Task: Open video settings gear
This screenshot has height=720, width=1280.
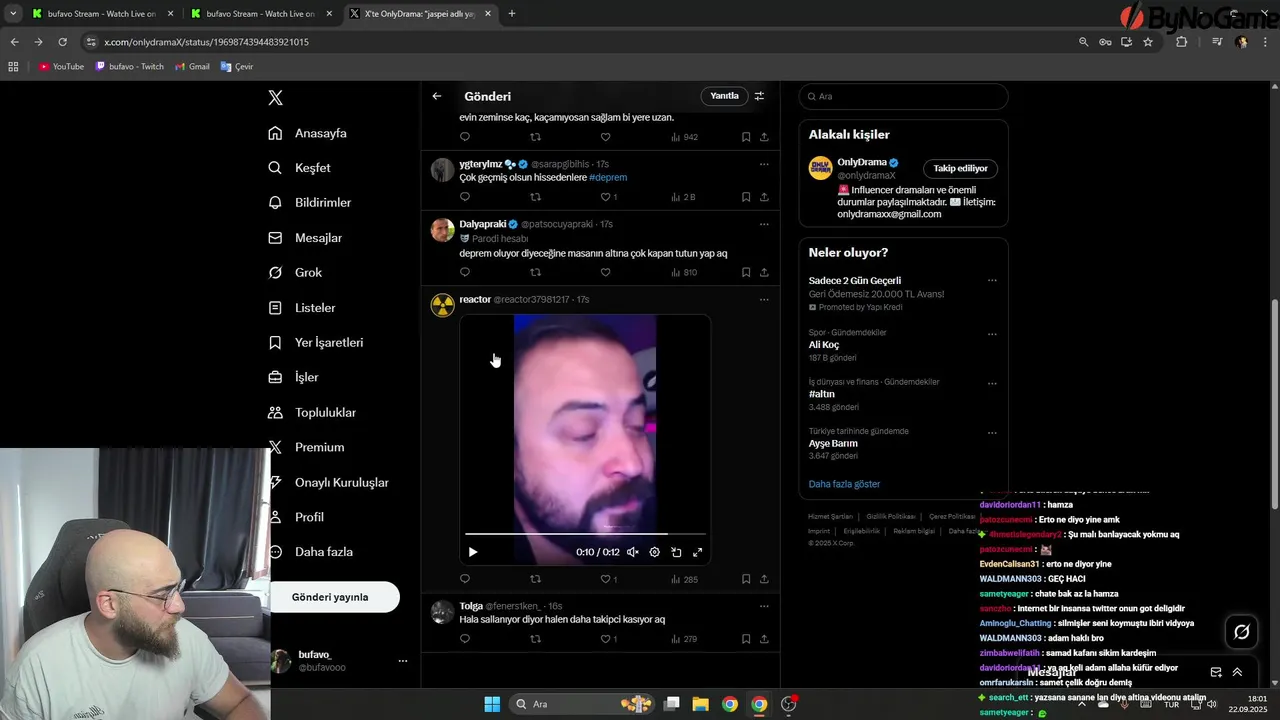Action: [654, 552]
